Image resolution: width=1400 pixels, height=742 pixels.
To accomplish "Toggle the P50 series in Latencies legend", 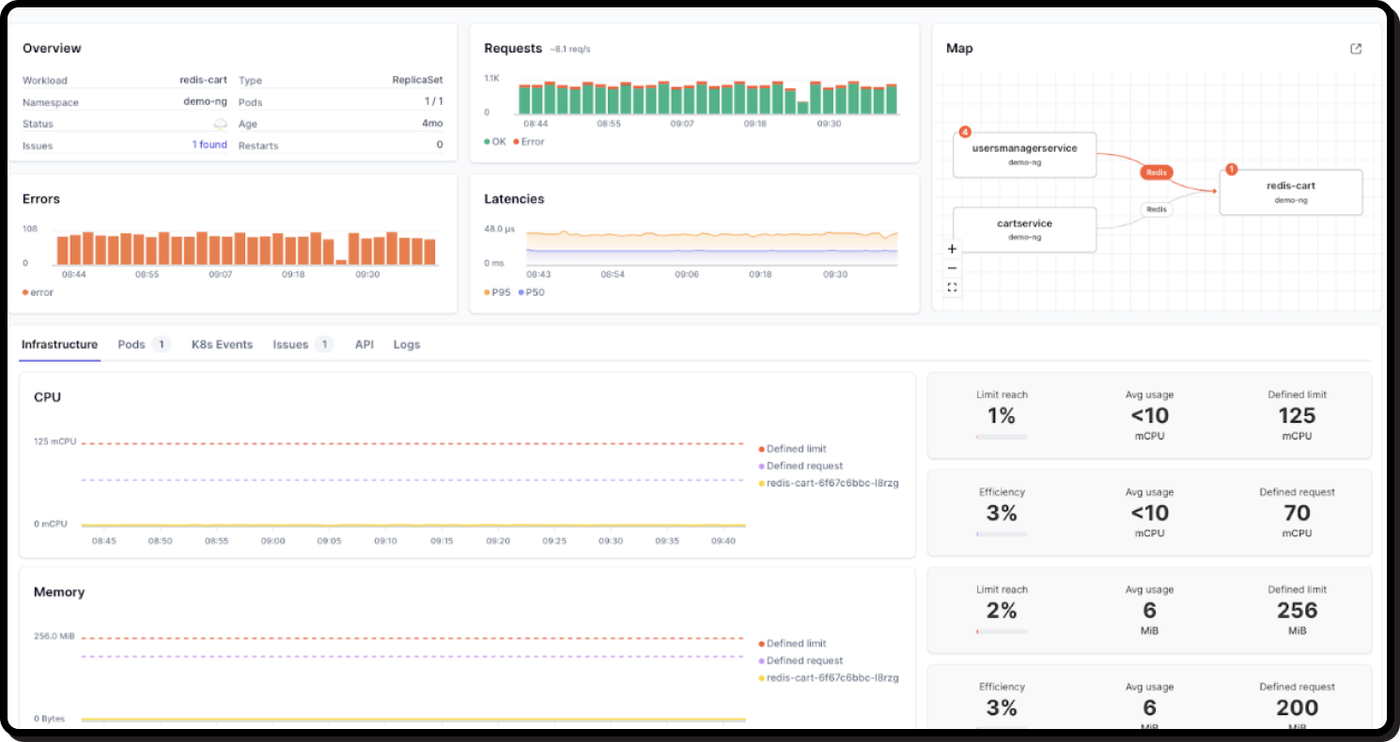I will (x=532, y=293).
